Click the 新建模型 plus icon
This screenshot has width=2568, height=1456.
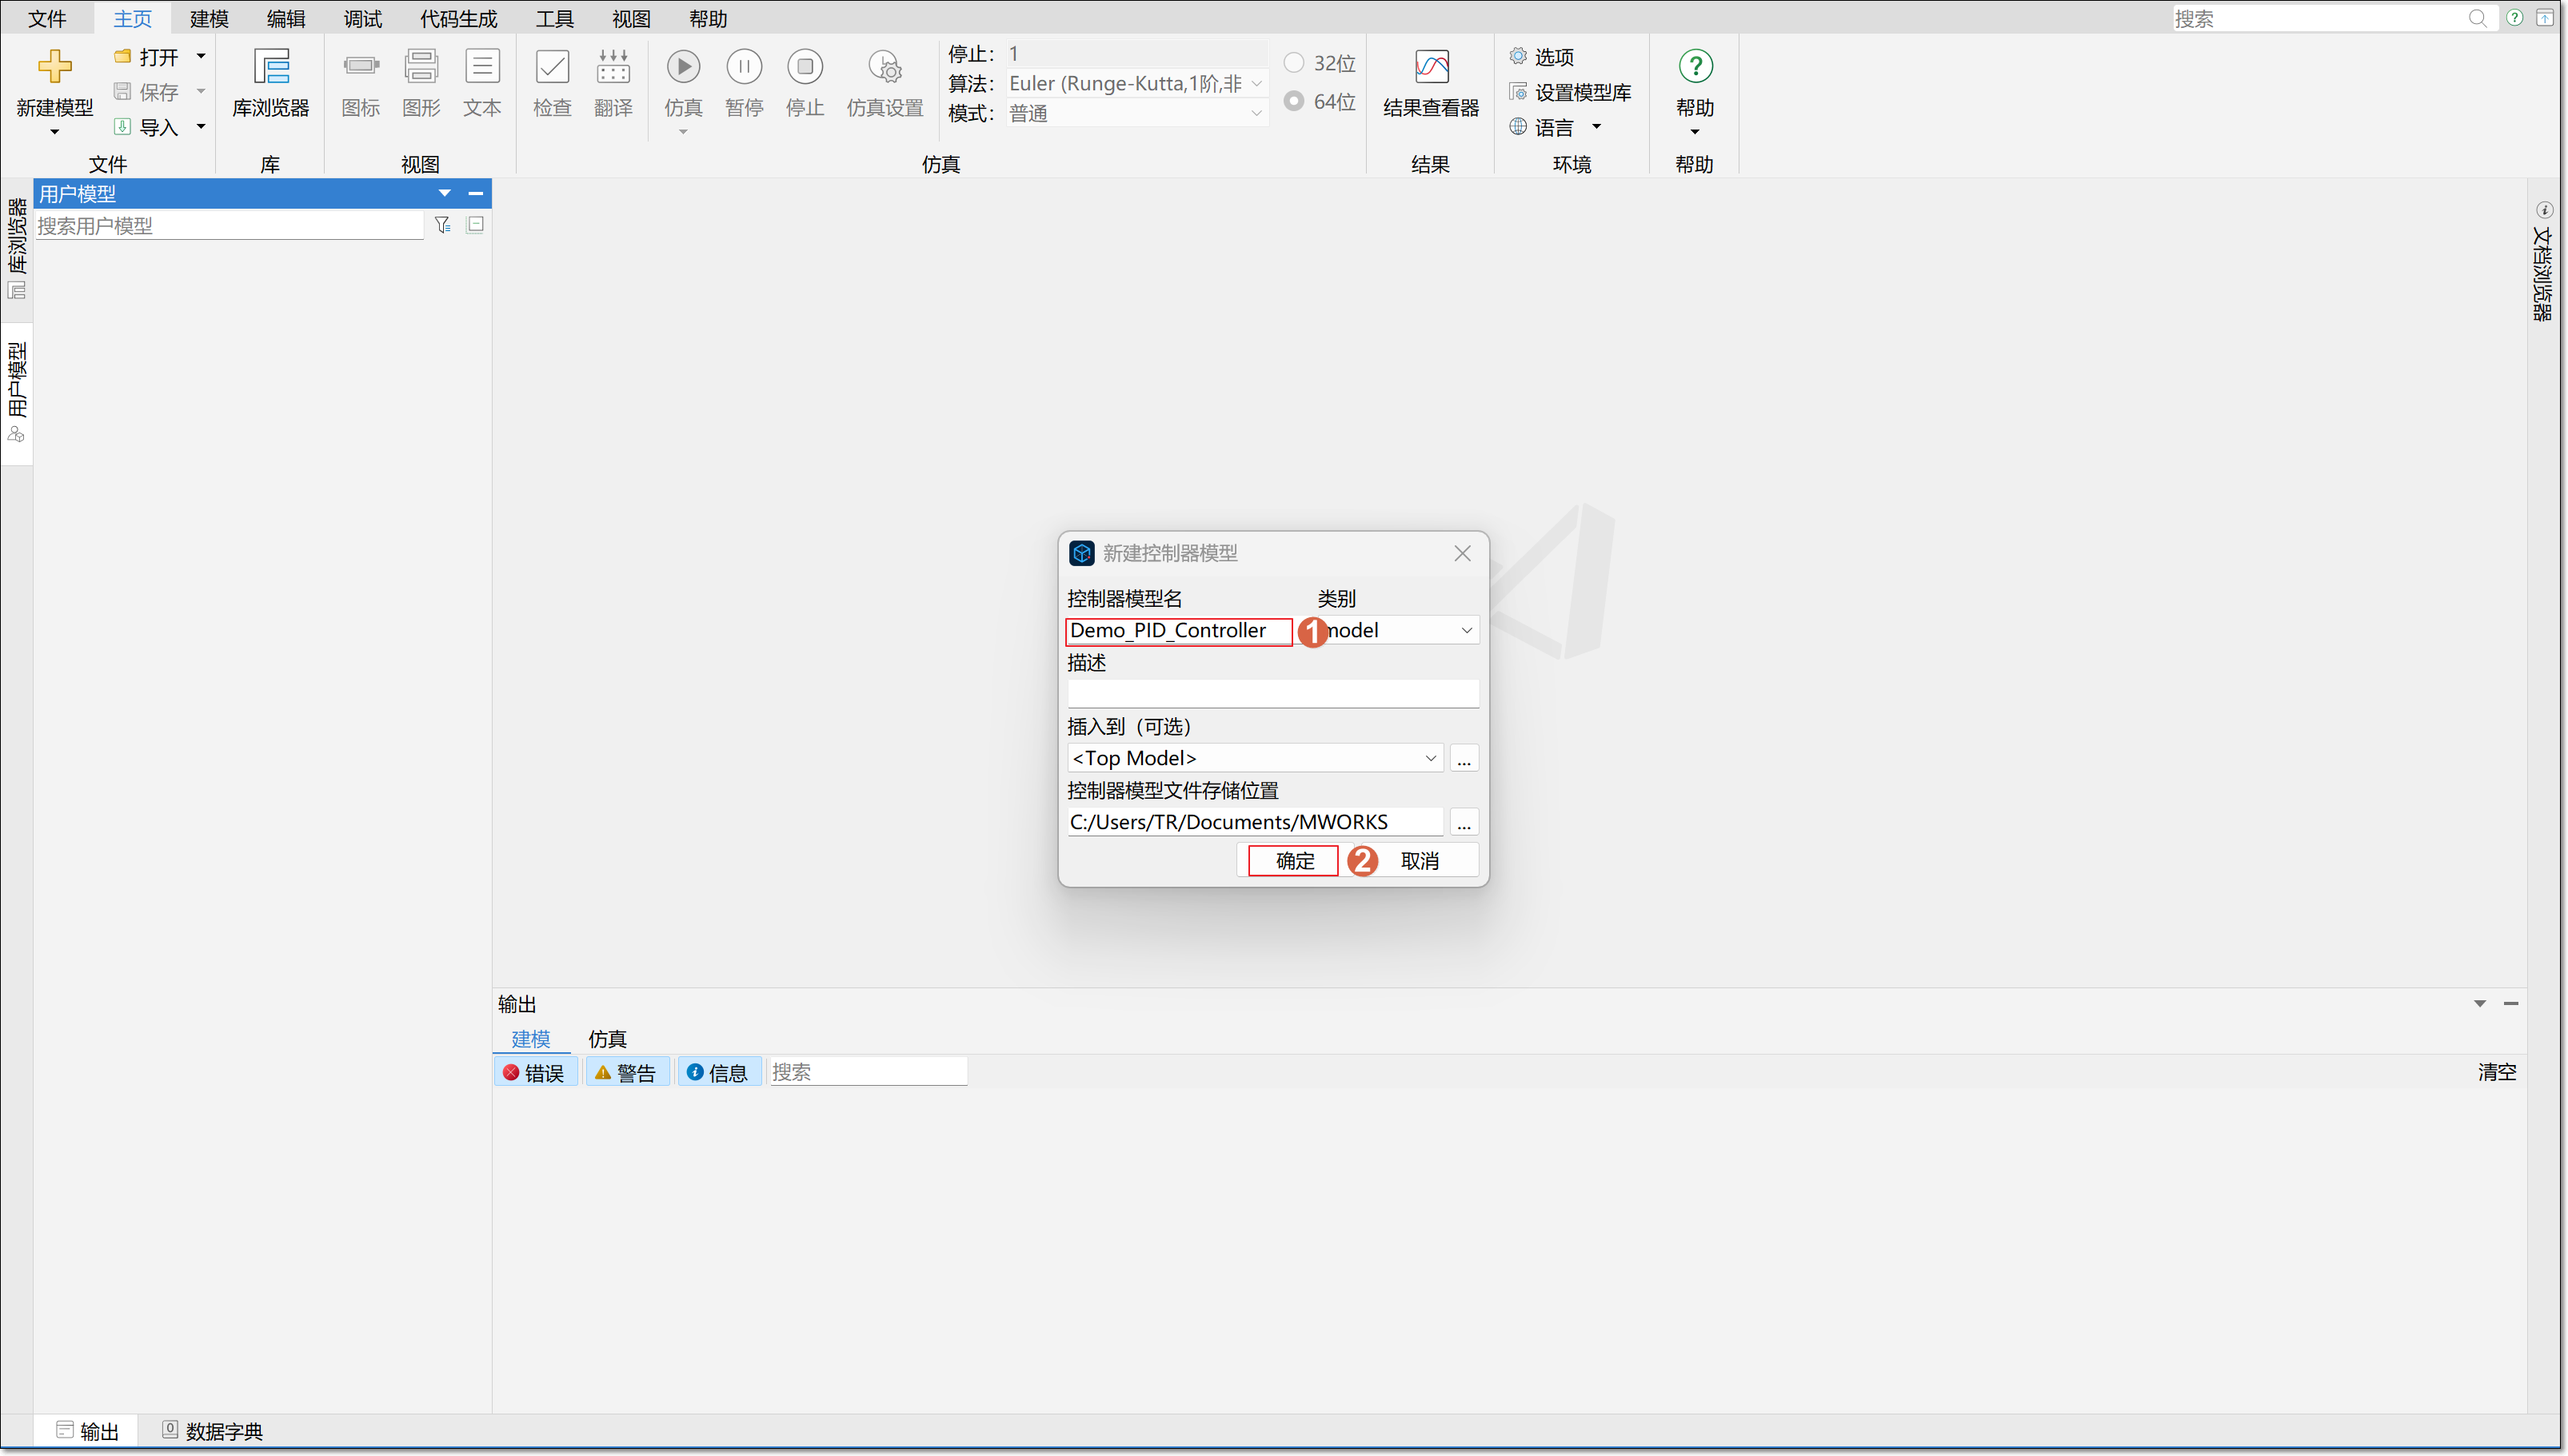[x=54, y=68]
